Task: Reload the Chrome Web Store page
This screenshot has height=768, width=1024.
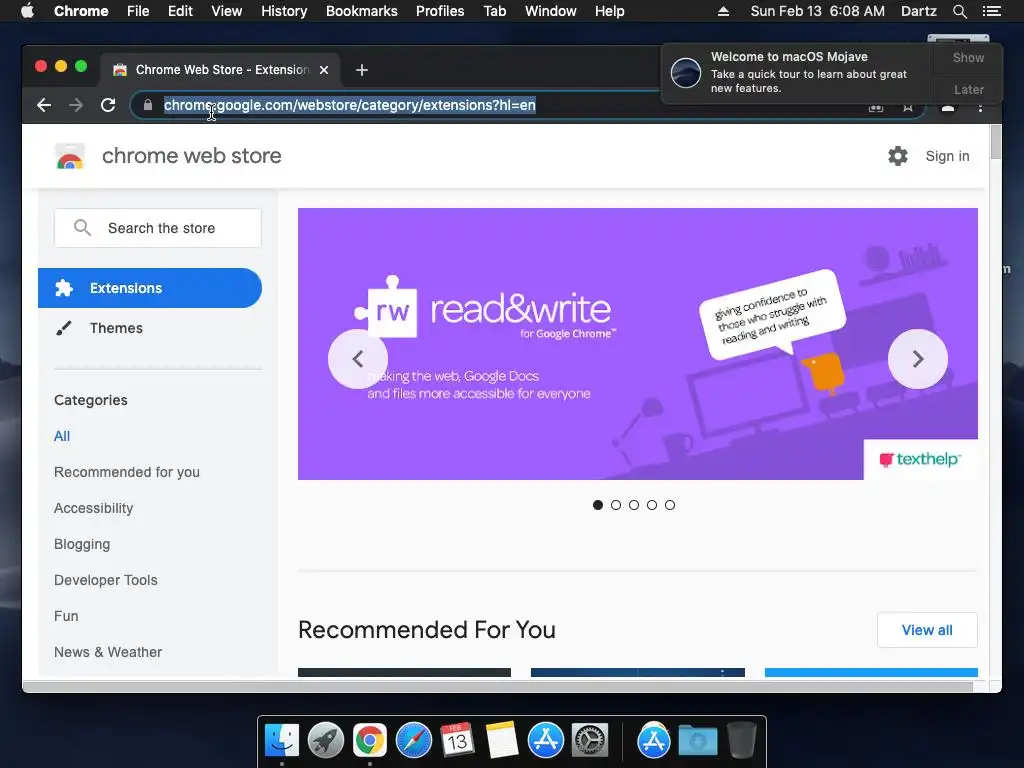Action: (x=108, y=104)
